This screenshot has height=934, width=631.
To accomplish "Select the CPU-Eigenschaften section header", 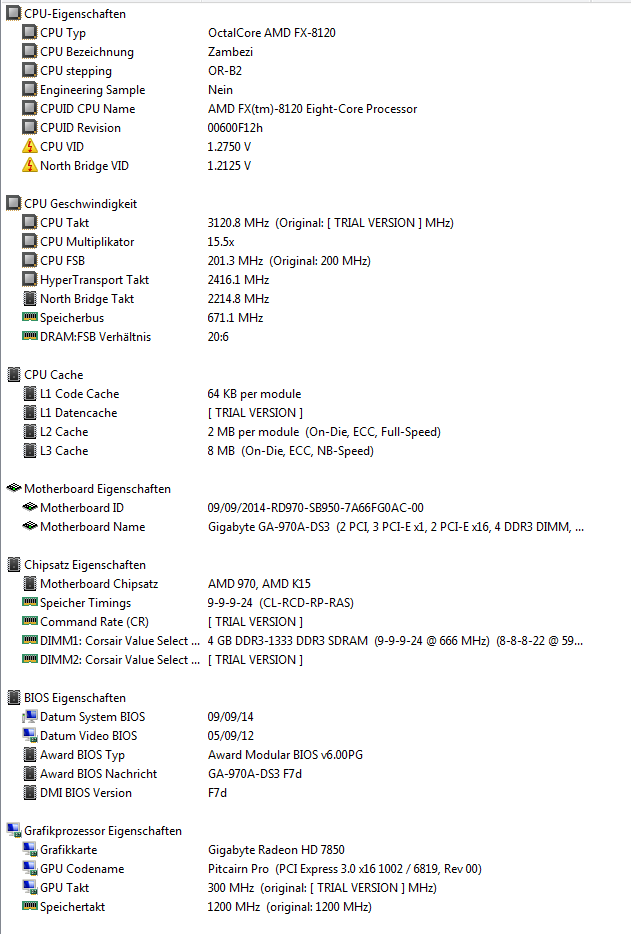I will click(x=75, y=13).
